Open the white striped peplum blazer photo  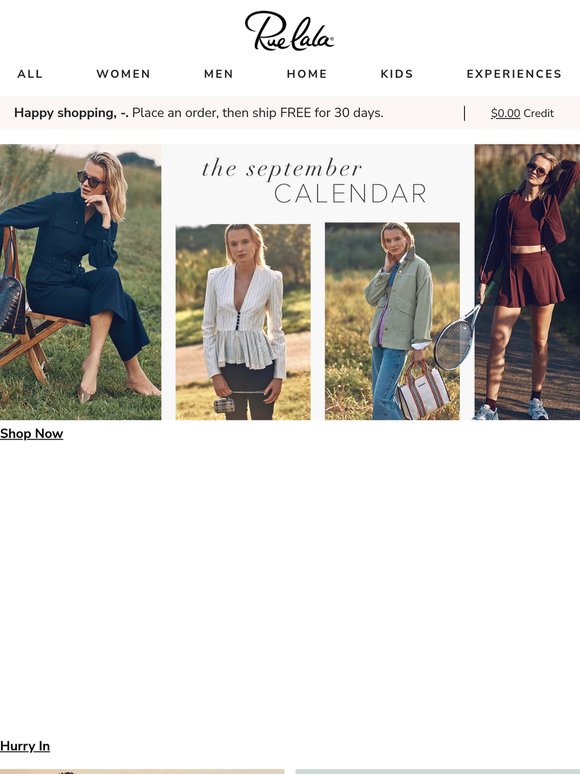tap(243, 322)
